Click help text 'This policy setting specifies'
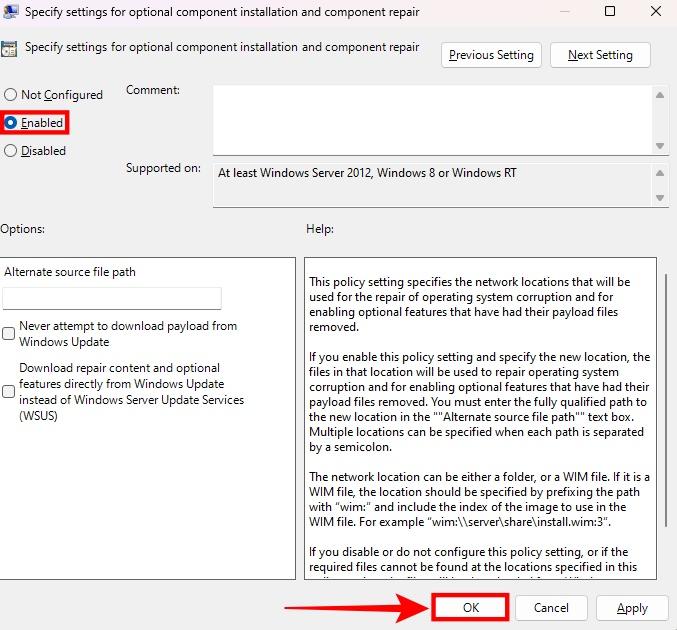677x630 pixels. (380, 282)
